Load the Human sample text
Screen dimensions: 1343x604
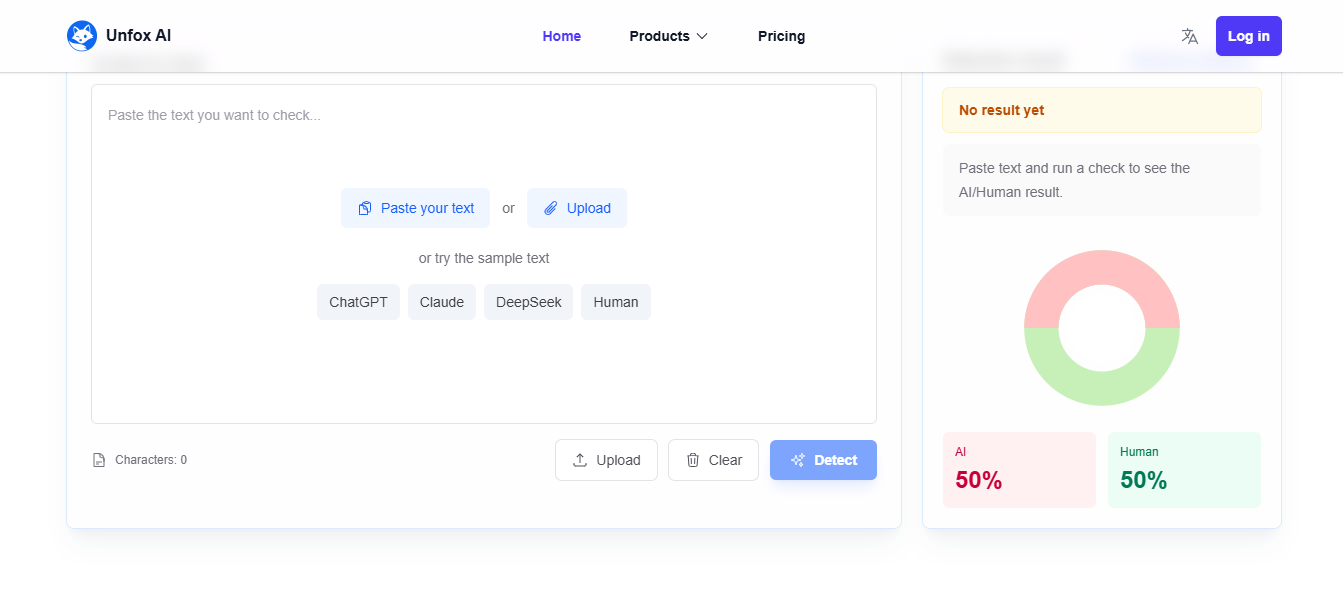tap(616, 302)
